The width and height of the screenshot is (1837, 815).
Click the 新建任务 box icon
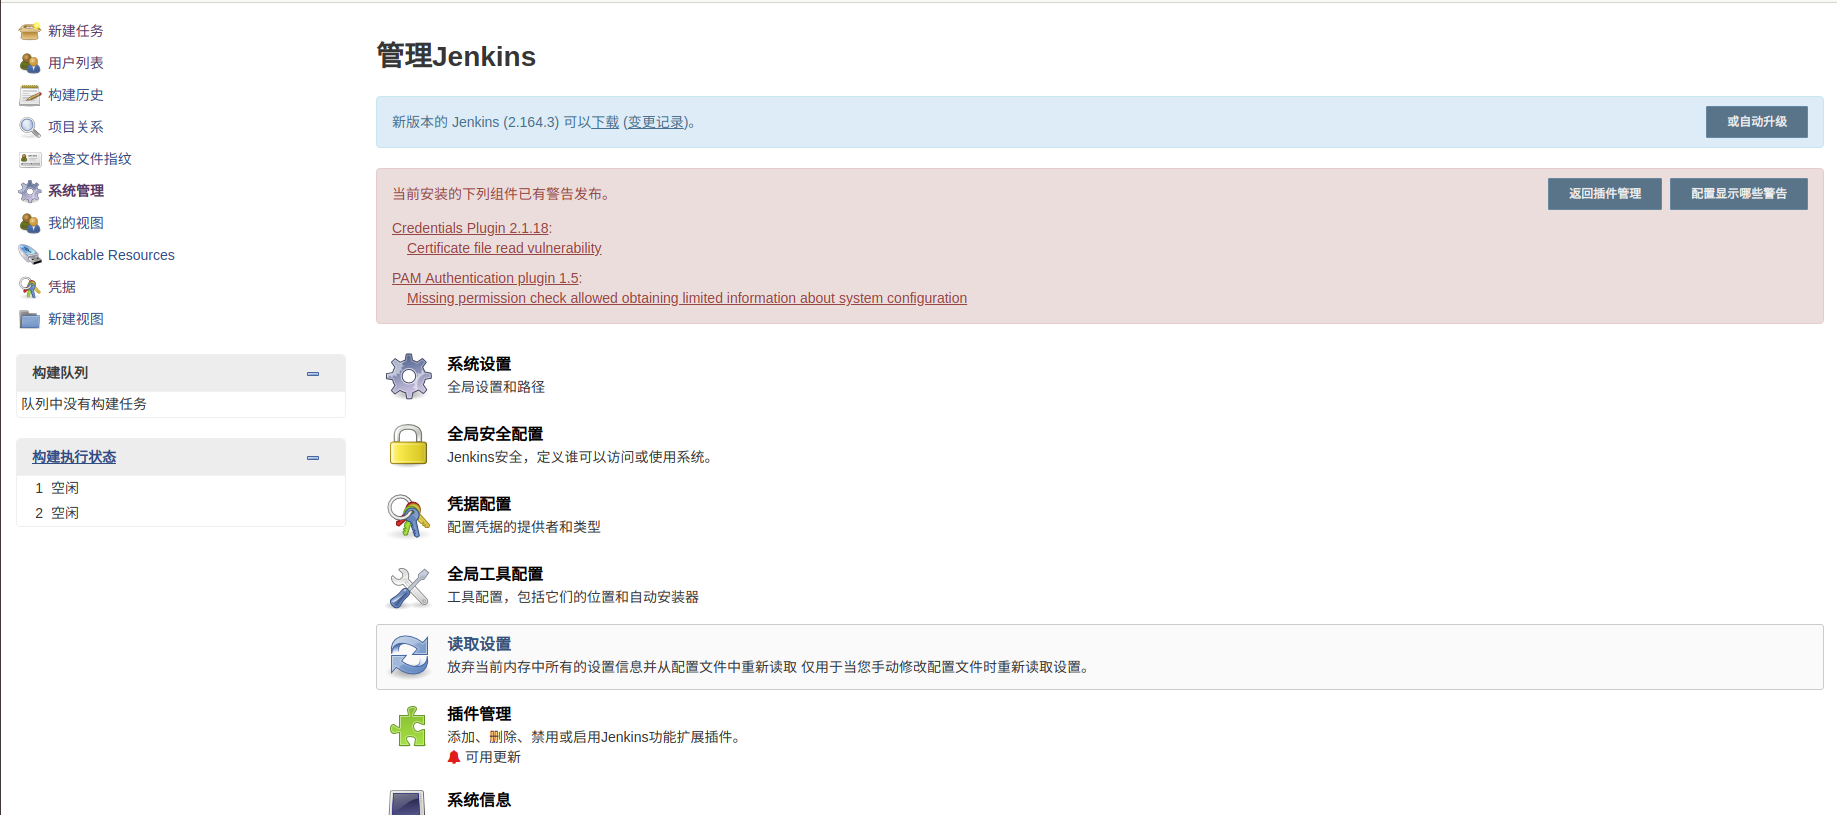point(30,31)
